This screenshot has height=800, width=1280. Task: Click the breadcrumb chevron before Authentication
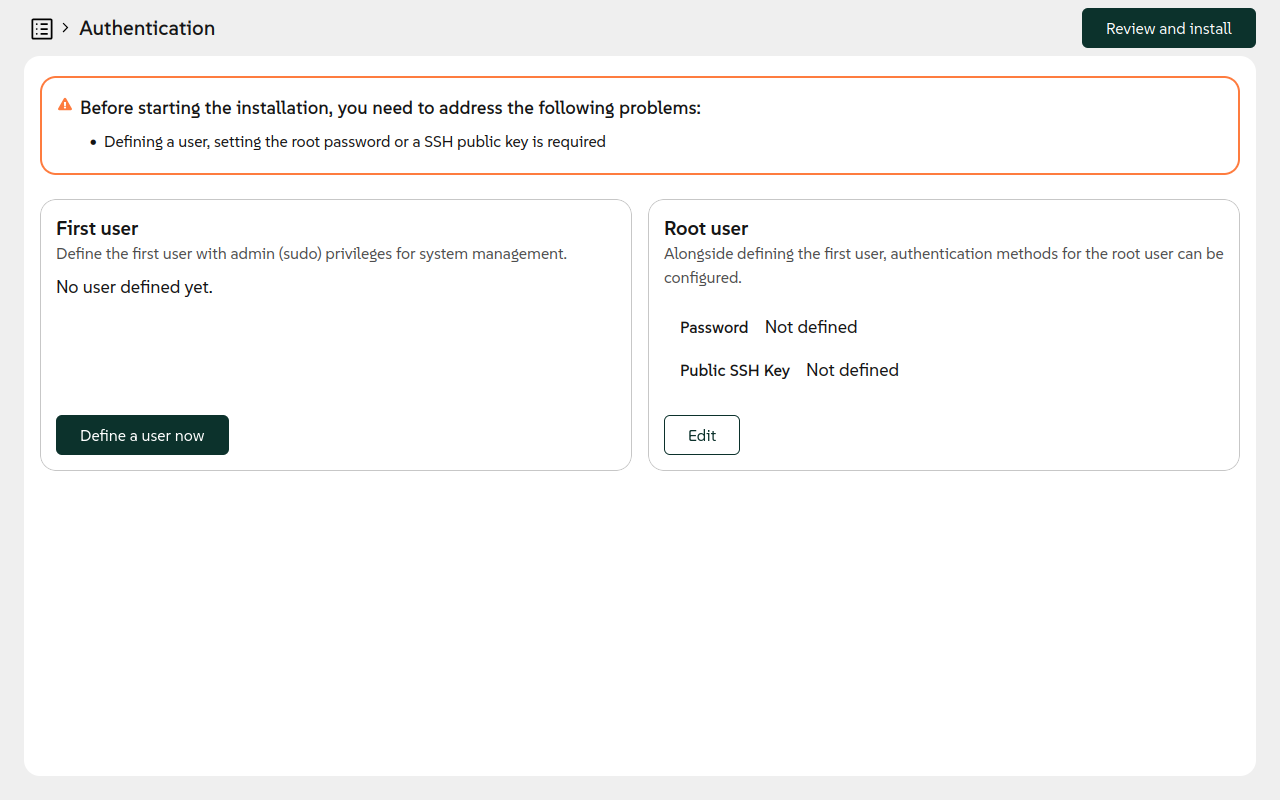click(x=66, y=28)
